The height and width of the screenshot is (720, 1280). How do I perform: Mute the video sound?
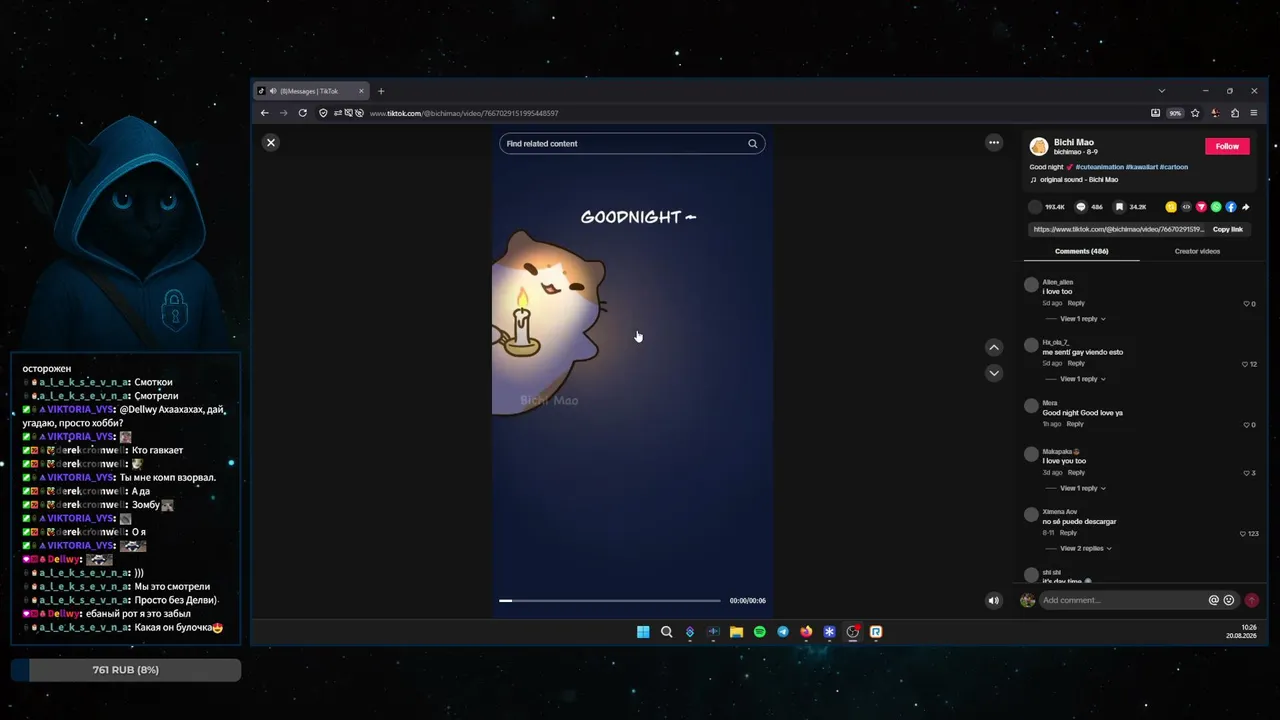993,601
